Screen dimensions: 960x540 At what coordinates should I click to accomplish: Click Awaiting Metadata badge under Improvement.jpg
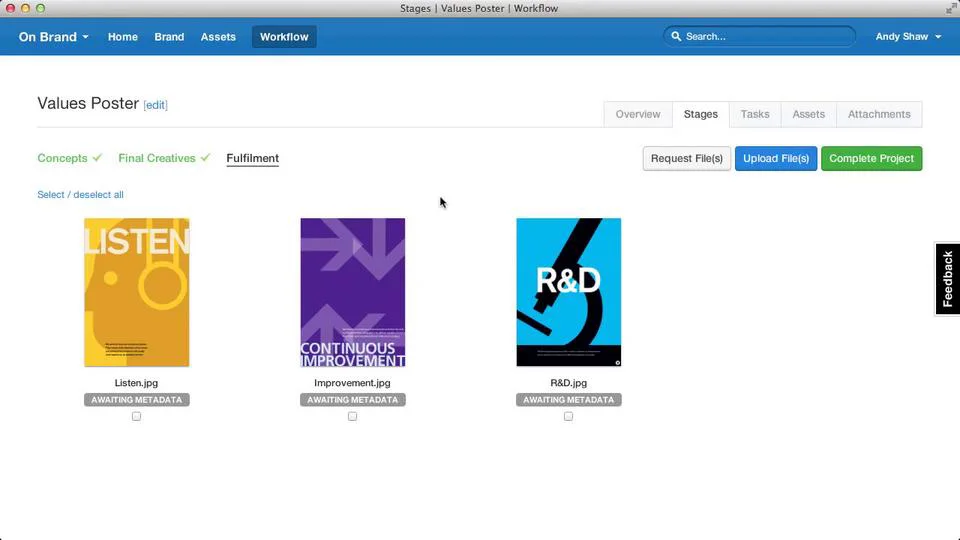[353, 400]
